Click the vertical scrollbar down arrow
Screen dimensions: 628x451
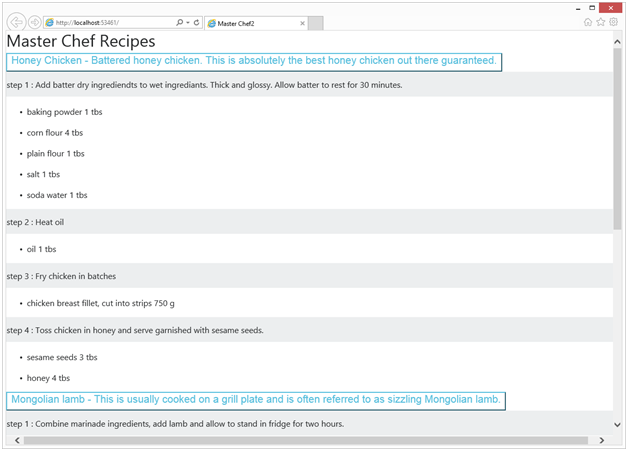[617, 425]
